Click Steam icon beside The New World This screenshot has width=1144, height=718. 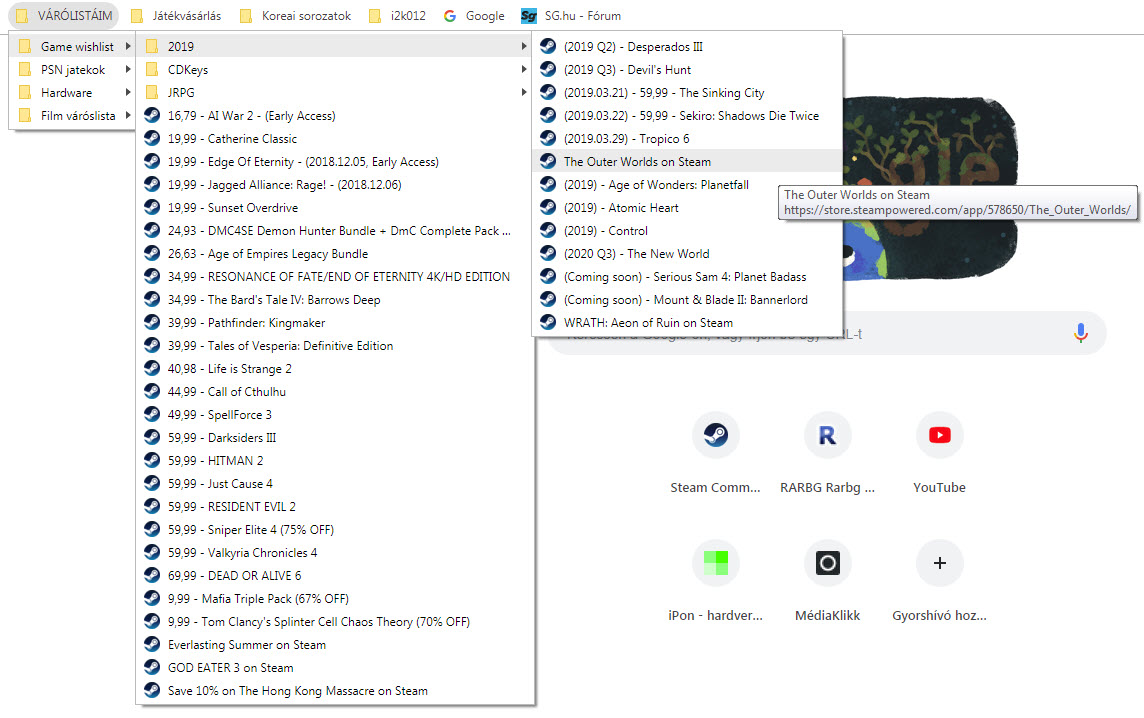click(548, 253)
